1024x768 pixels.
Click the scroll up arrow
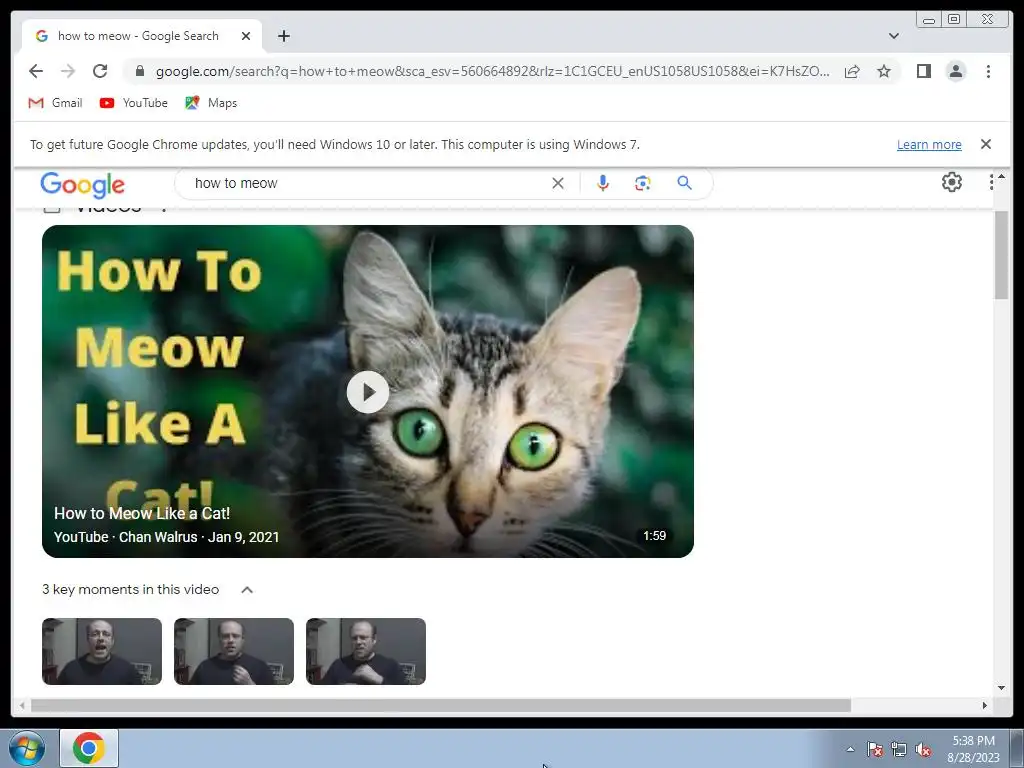(x=1001, y=176)
